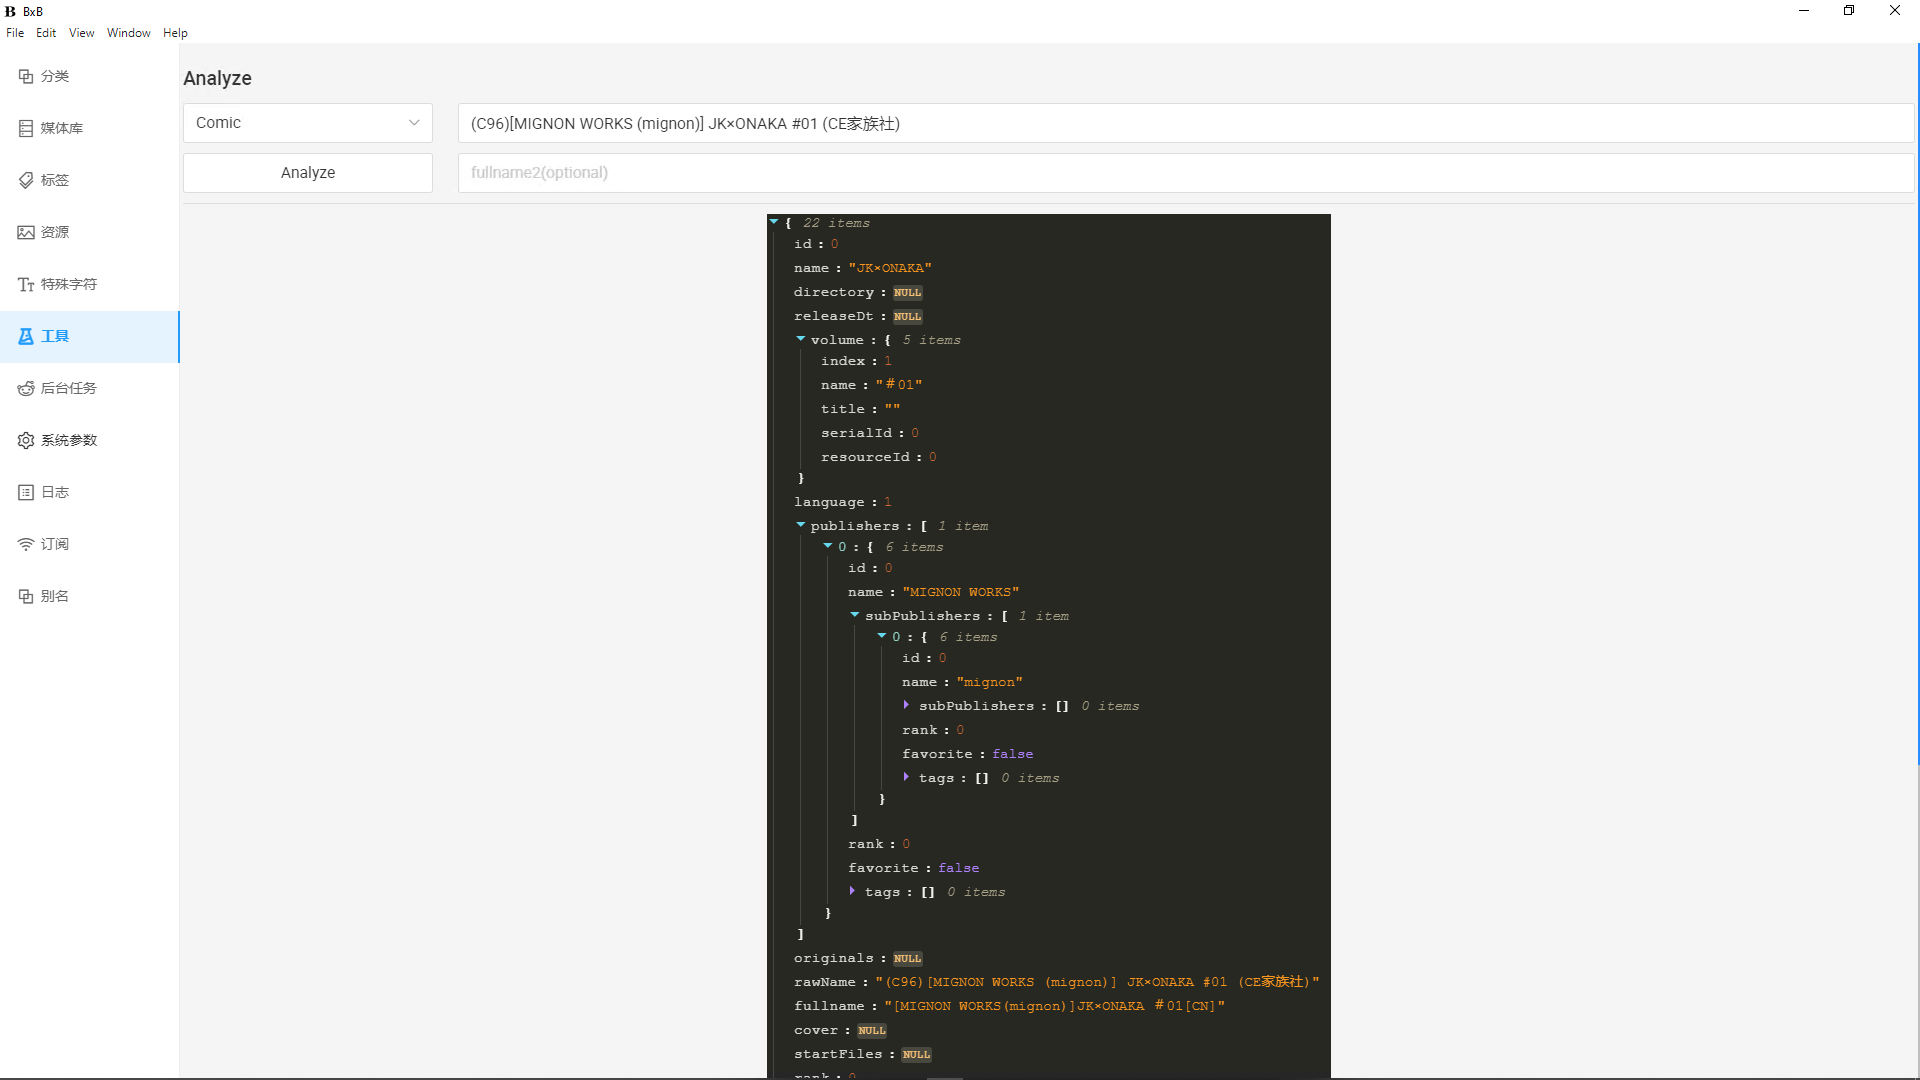
Task: Select the 特殊字符 special characters icon
Action: pyautogui.click(x=26, y=284)
